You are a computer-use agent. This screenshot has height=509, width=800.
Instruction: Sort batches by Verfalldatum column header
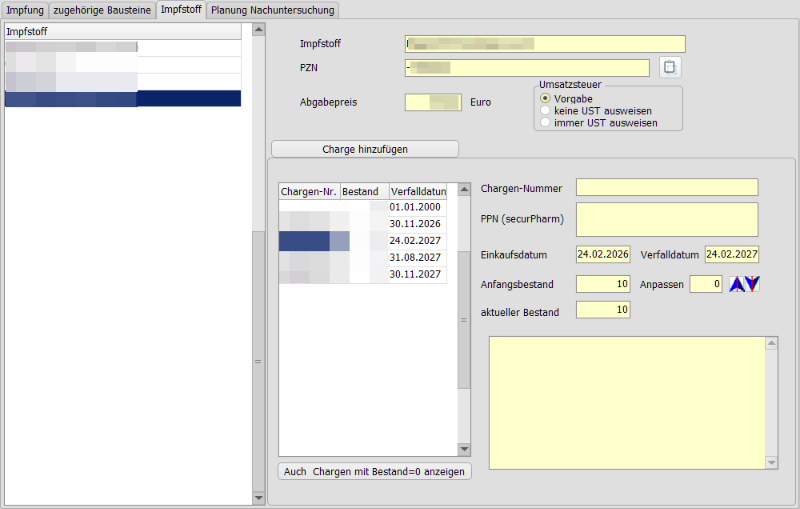(418, 191)
